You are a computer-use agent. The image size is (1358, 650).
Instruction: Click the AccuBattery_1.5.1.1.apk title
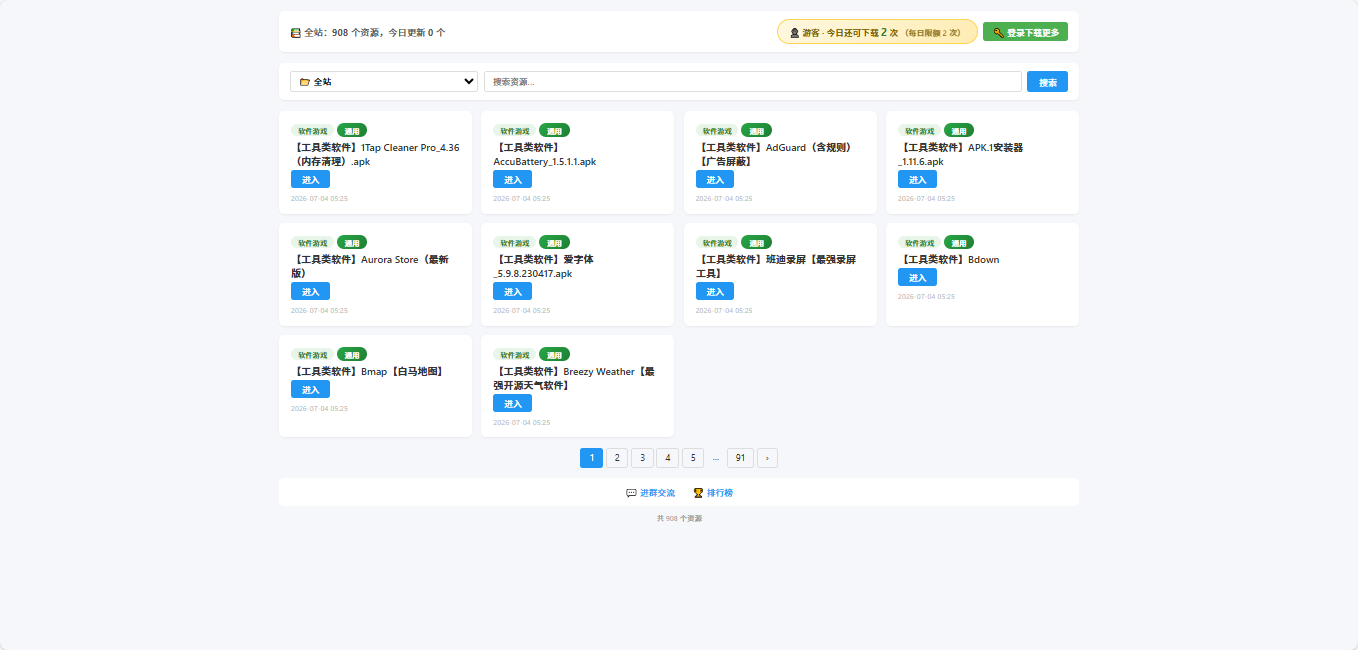[545, 154]
